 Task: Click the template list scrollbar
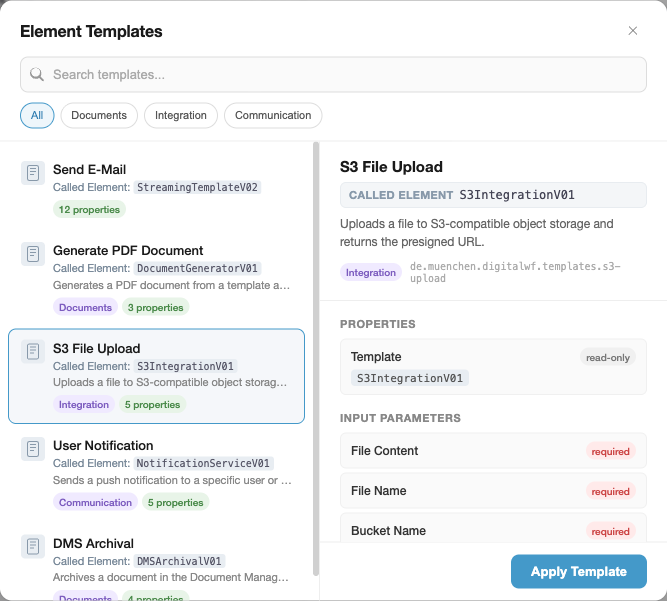pos(316,359)
